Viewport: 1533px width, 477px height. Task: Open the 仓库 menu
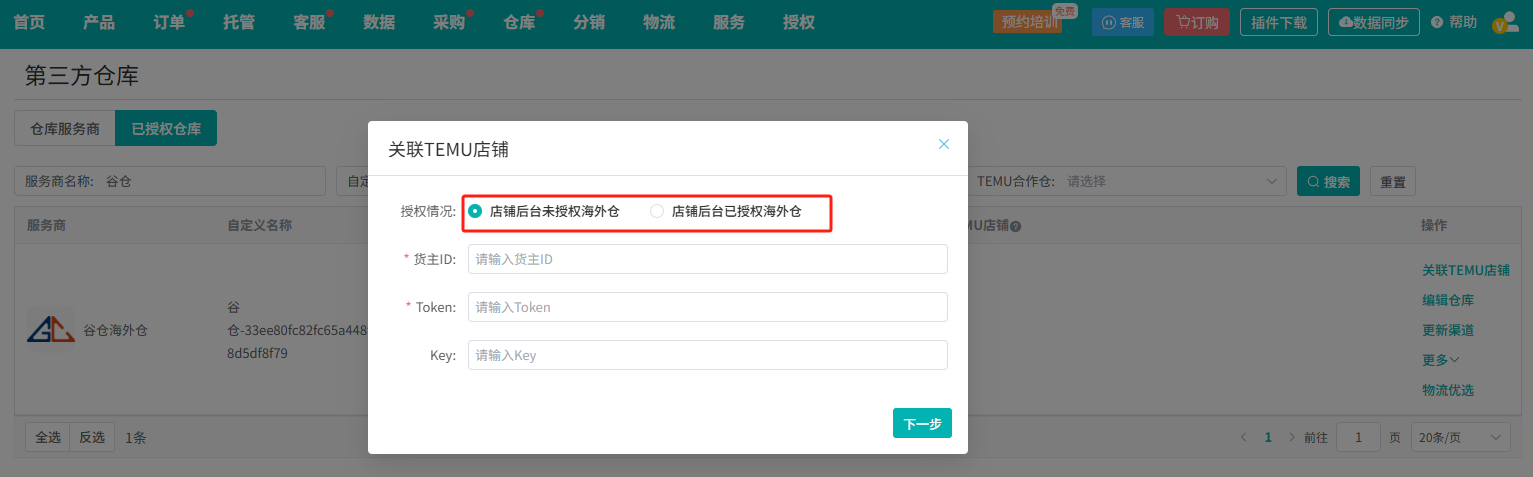tap(519, 22)
